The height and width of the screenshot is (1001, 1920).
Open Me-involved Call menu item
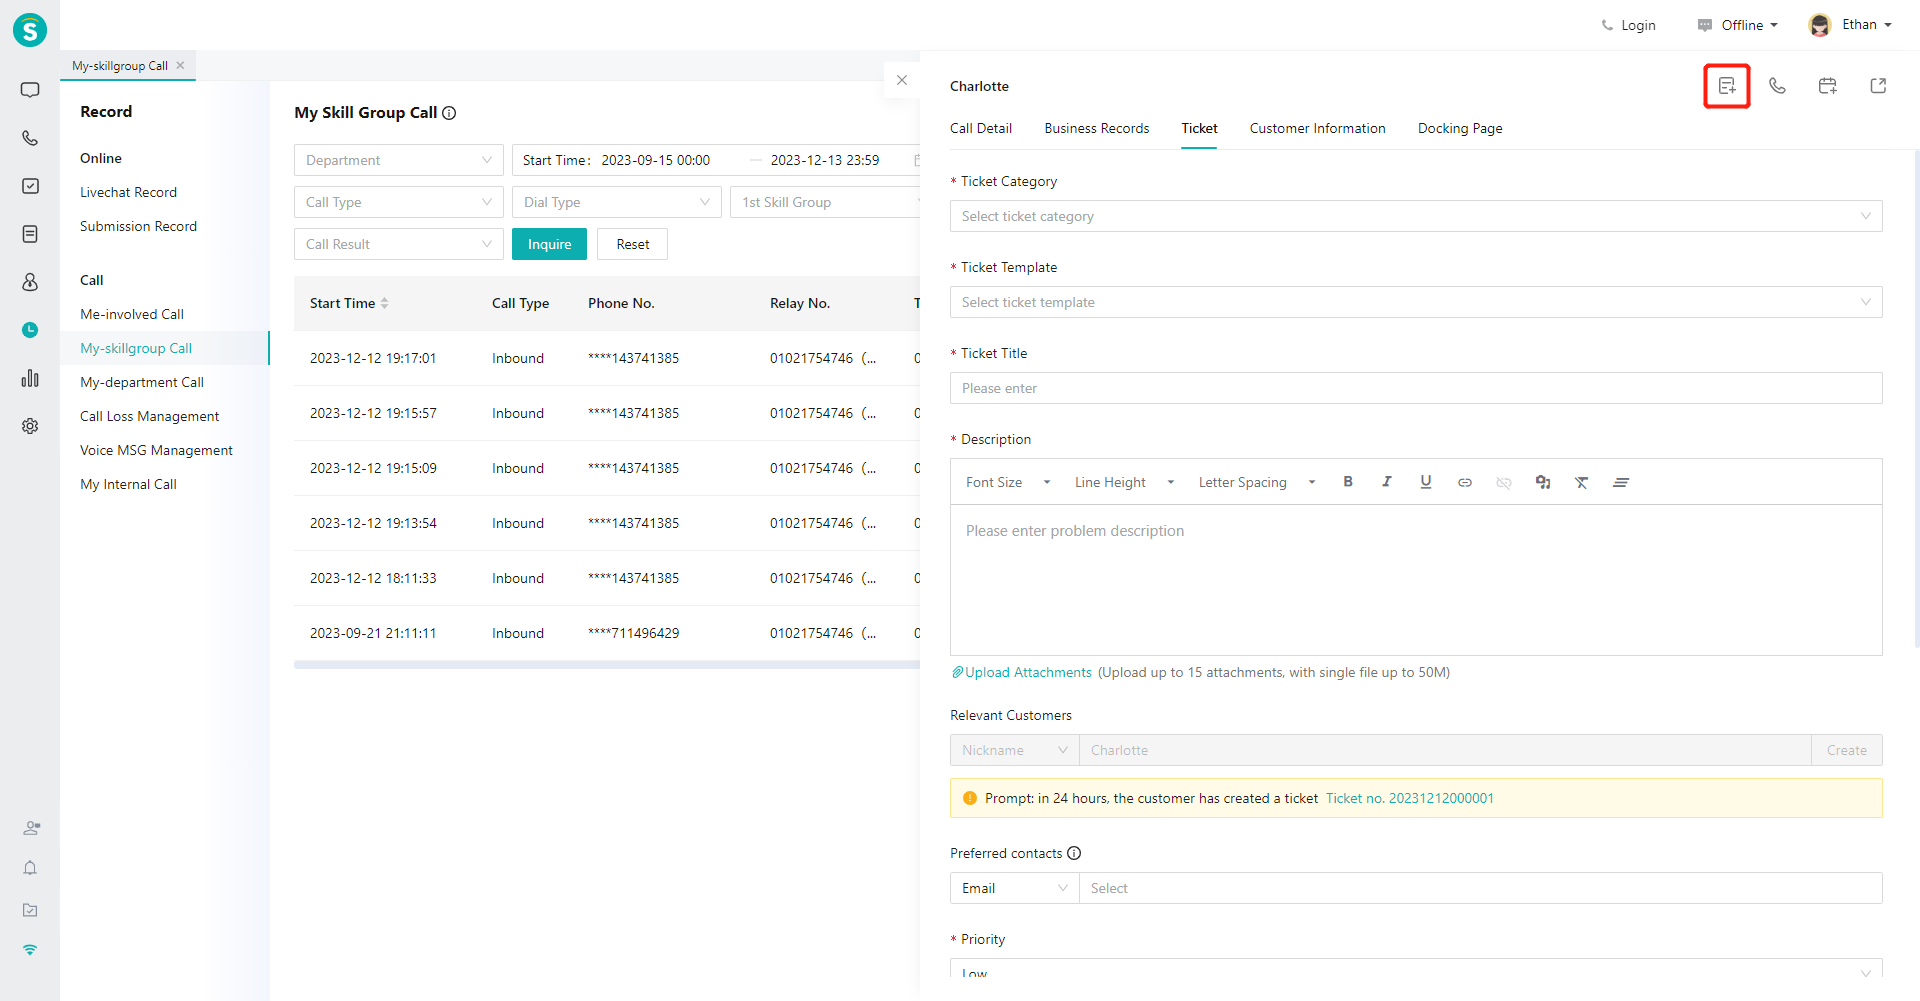pos(132,314)
